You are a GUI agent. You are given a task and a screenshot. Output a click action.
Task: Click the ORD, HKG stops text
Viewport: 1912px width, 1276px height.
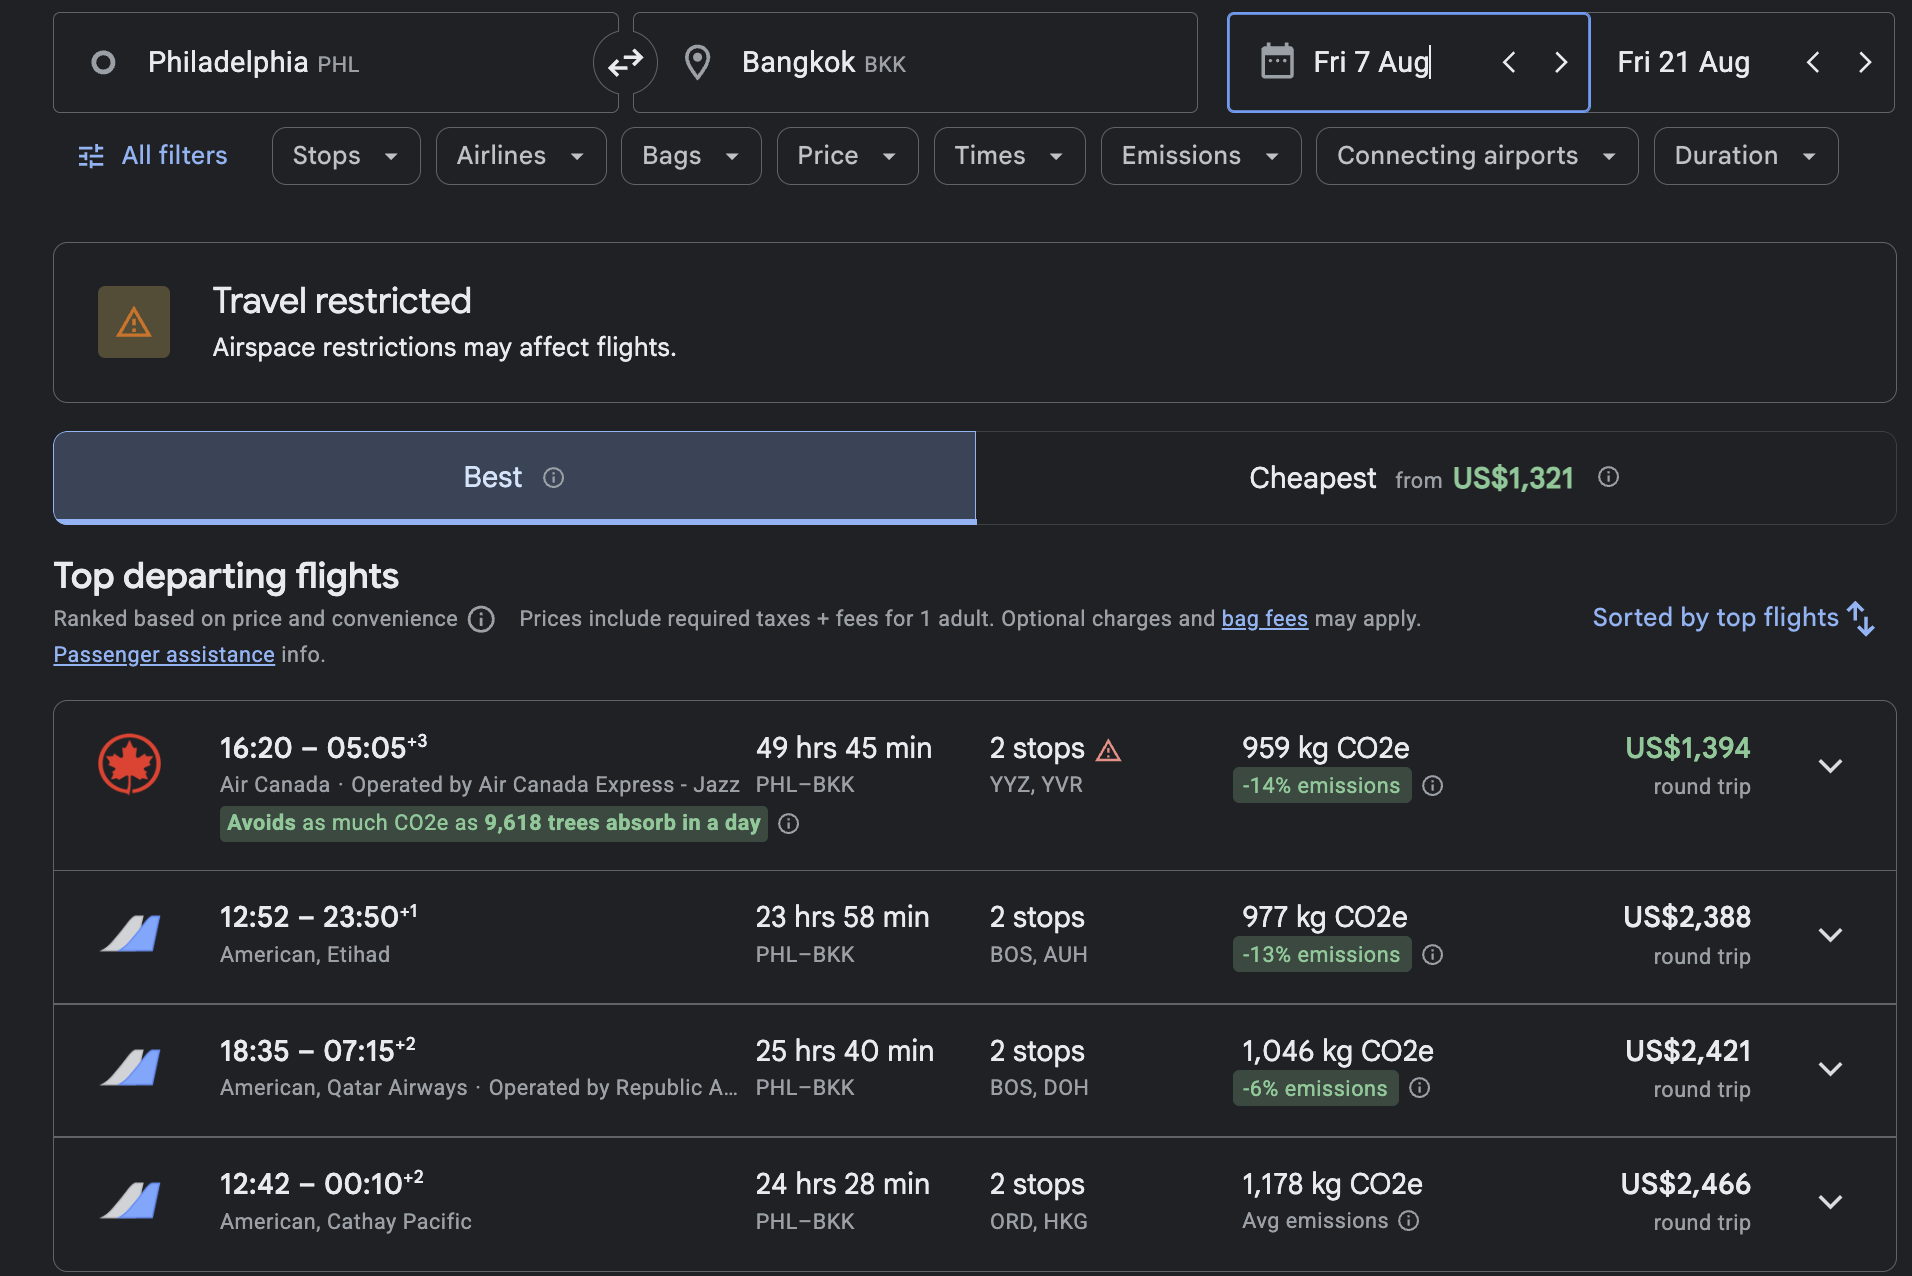[1038, 1222]
